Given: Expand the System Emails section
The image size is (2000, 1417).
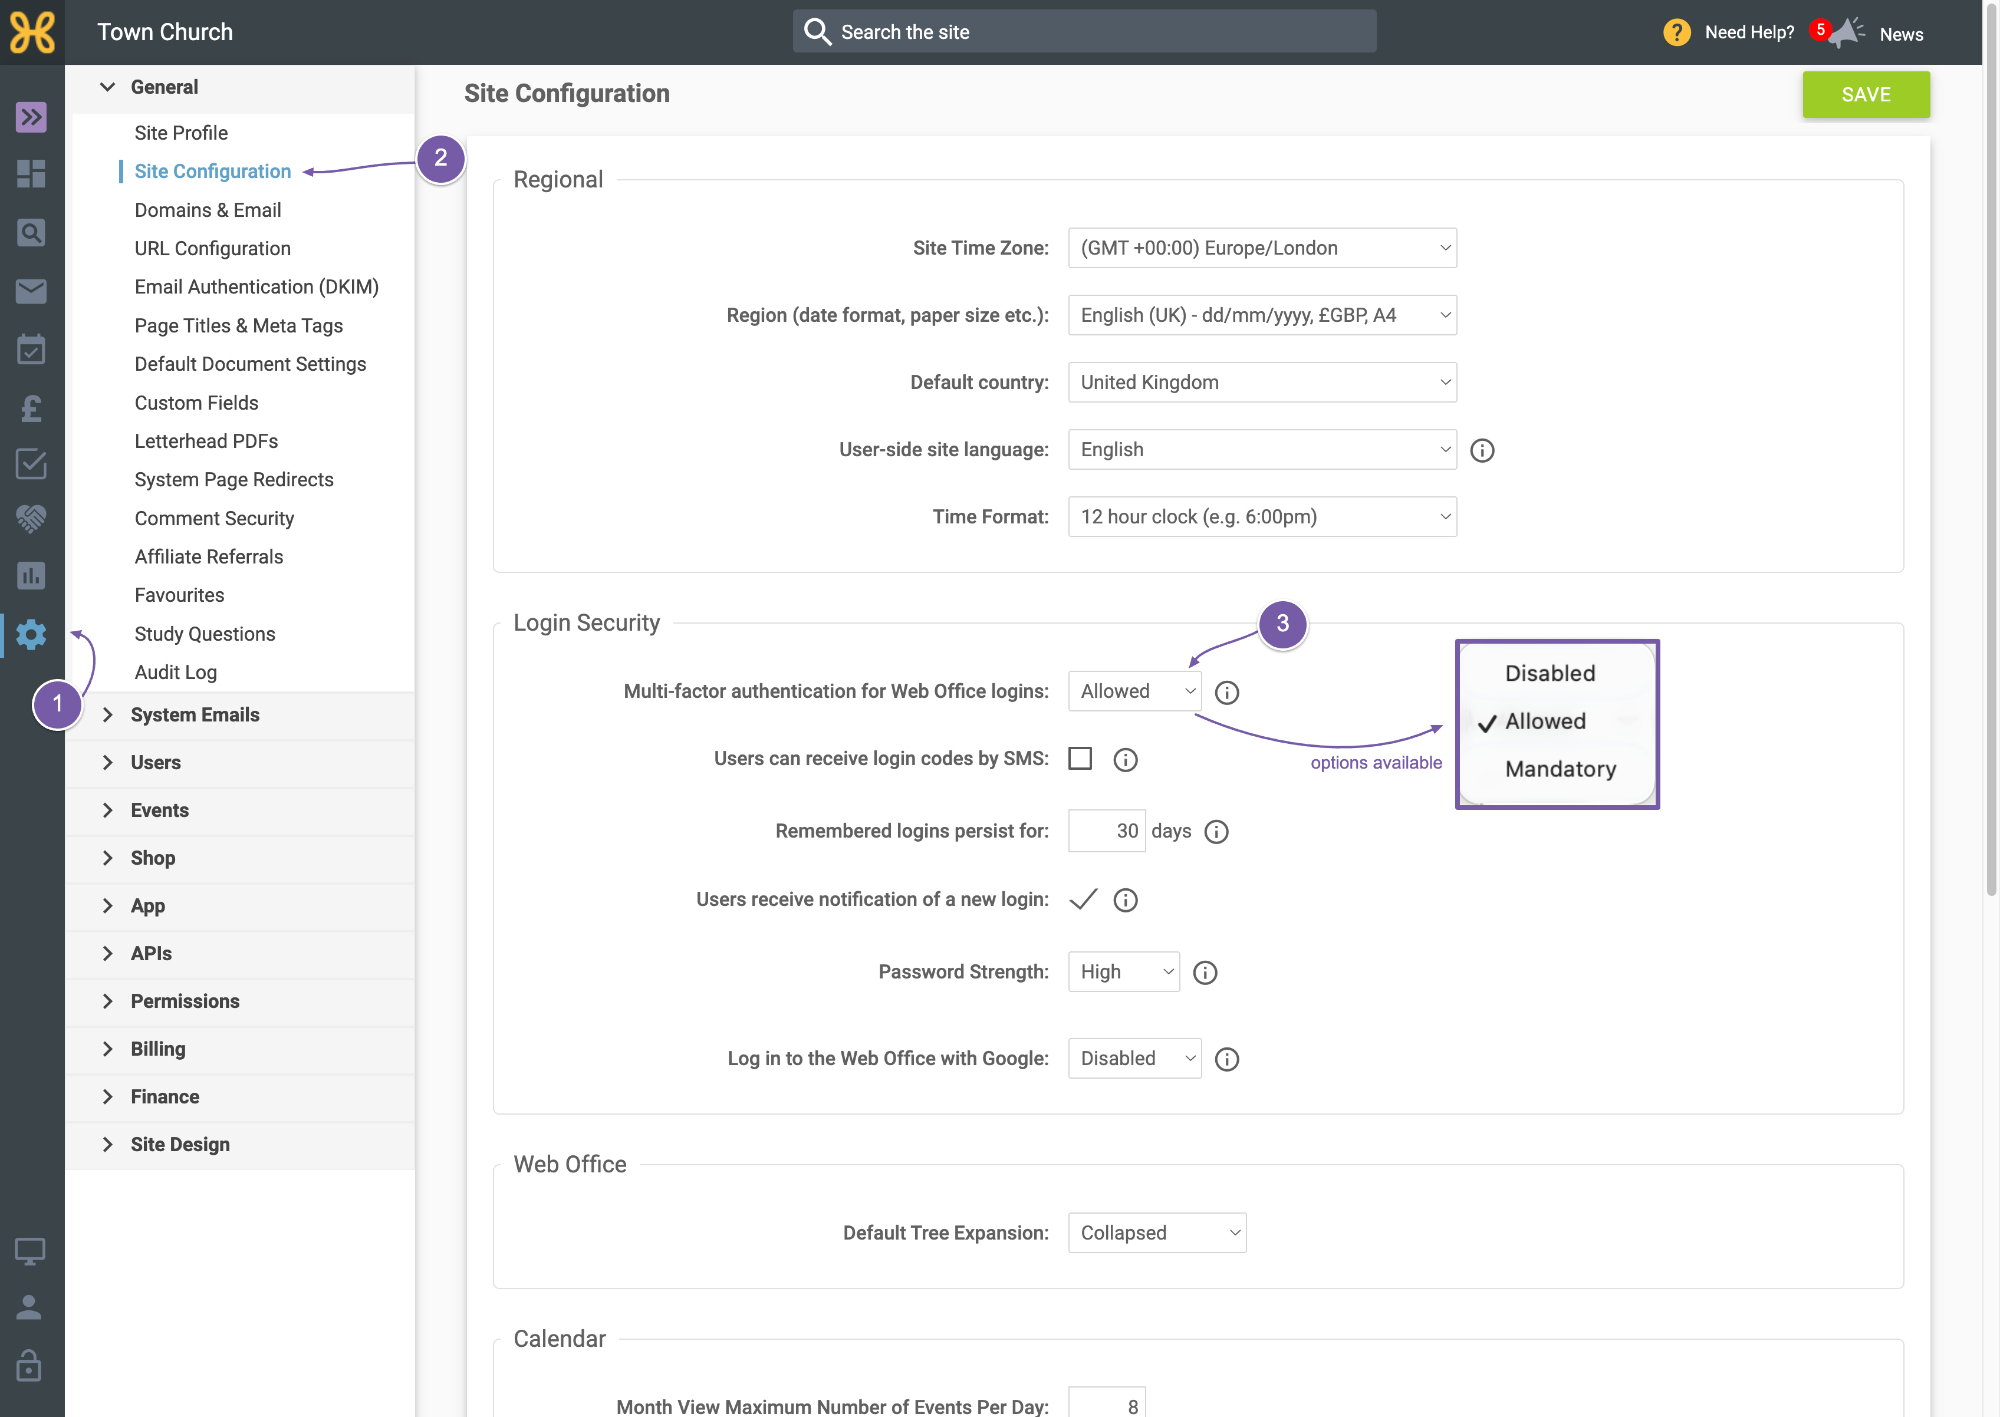Looking at the screenshot, I should pyautogui.click(x=240, y=714).
